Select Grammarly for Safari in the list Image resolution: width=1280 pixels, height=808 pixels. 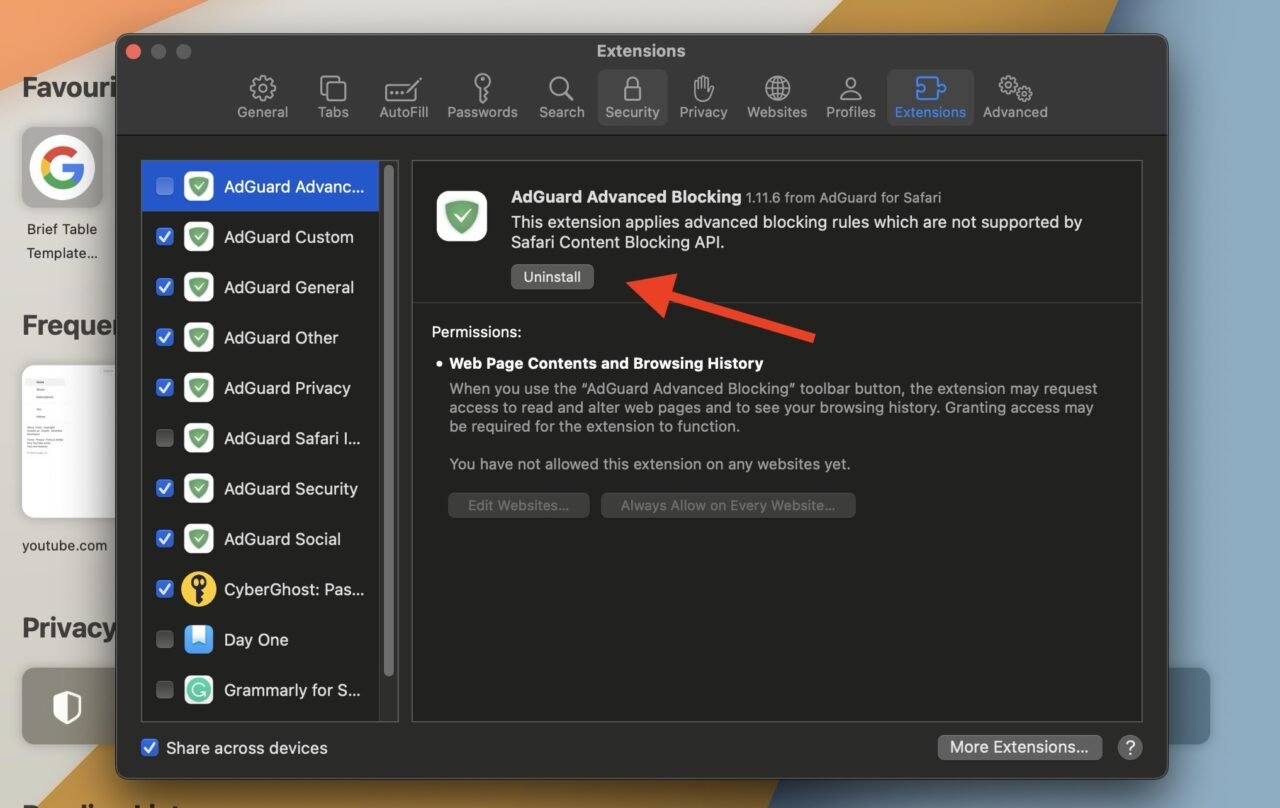(292, 690)
